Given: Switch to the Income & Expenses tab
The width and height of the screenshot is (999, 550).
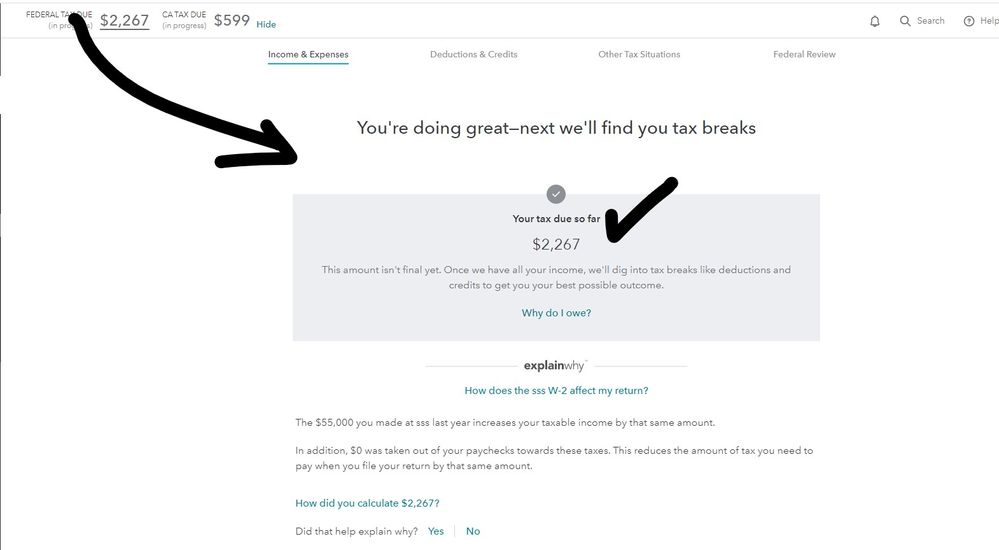Looking at the screenshot, I should coord(308,54).
